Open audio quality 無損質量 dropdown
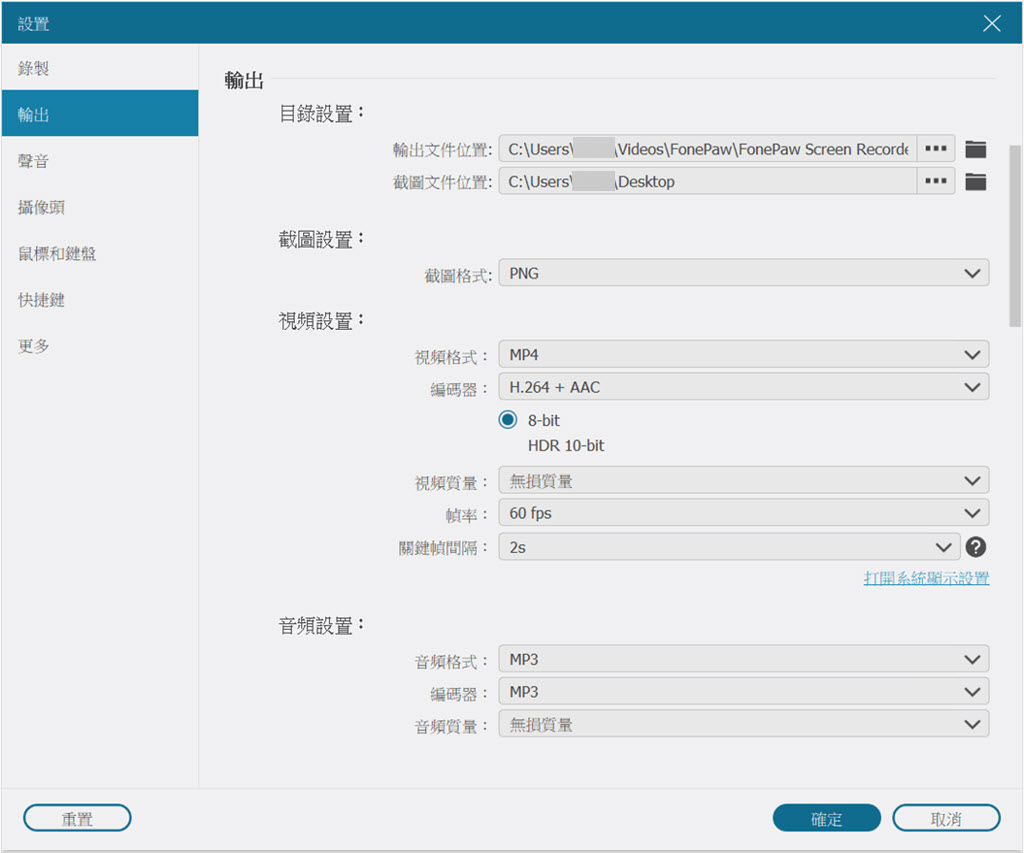1024x853 pixels. (x=744, y=724)
